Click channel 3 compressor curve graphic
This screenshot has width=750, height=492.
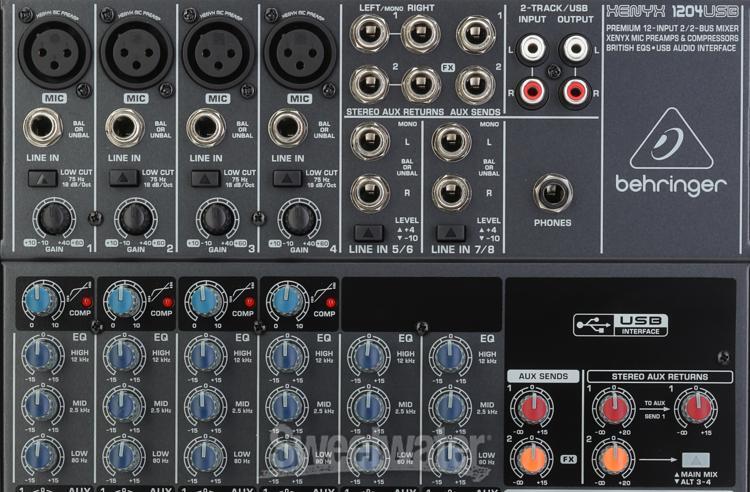(243, 291)
